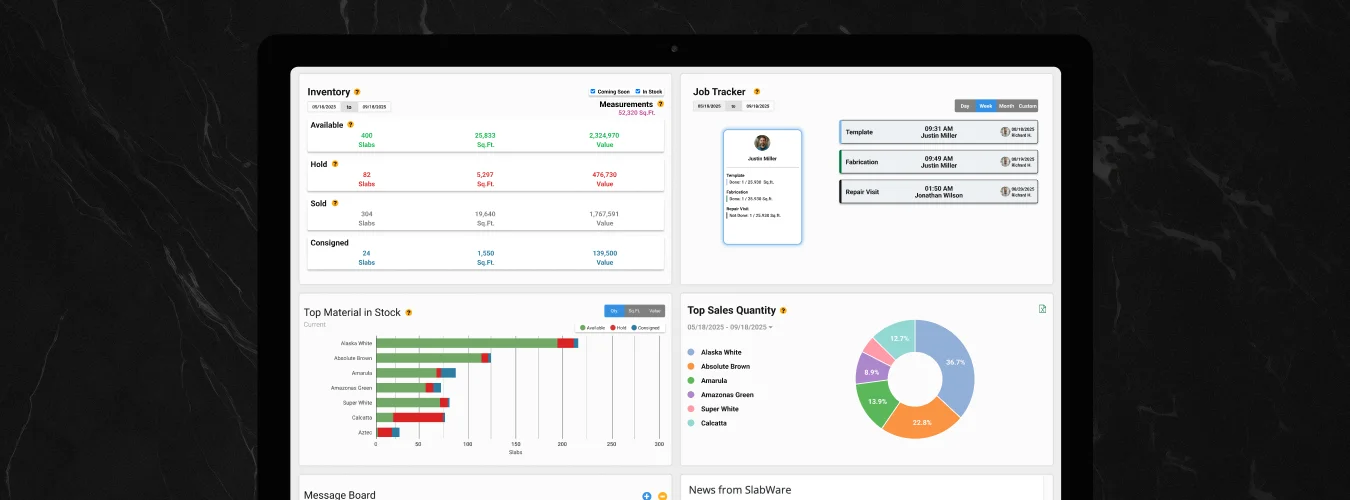
Task: Open the help icon beside Measurements
Action: pos(660,104)
